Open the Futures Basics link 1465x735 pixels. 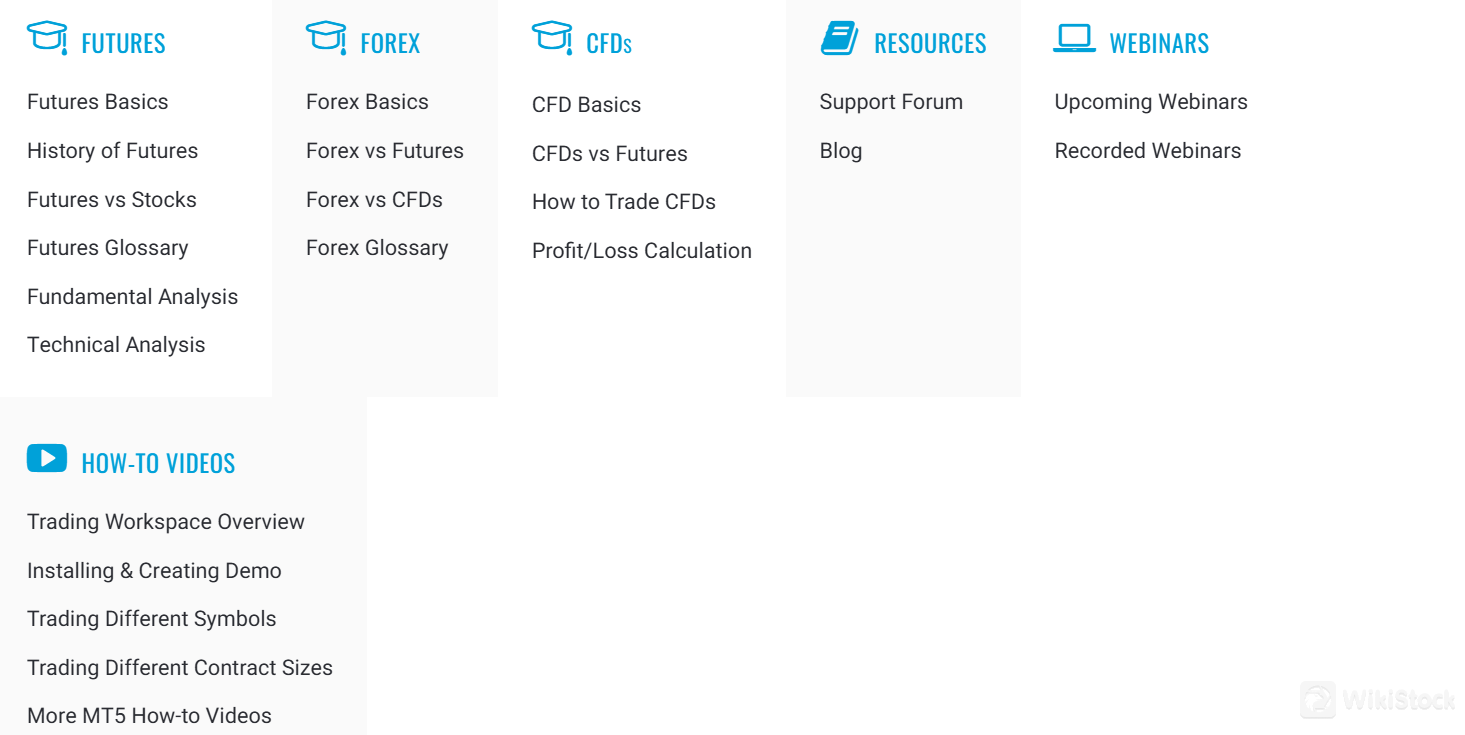tap(97, 102)
